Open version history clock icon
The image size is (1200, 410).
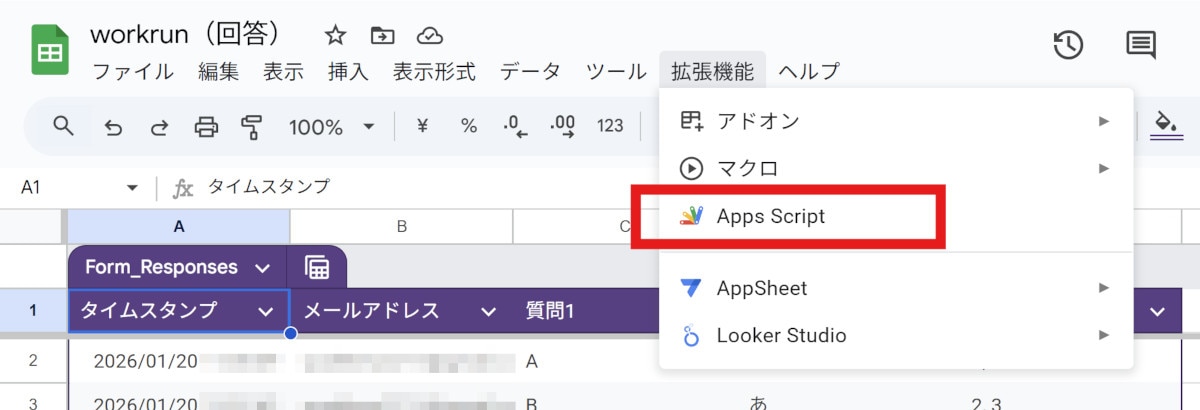click(1069, 44)
